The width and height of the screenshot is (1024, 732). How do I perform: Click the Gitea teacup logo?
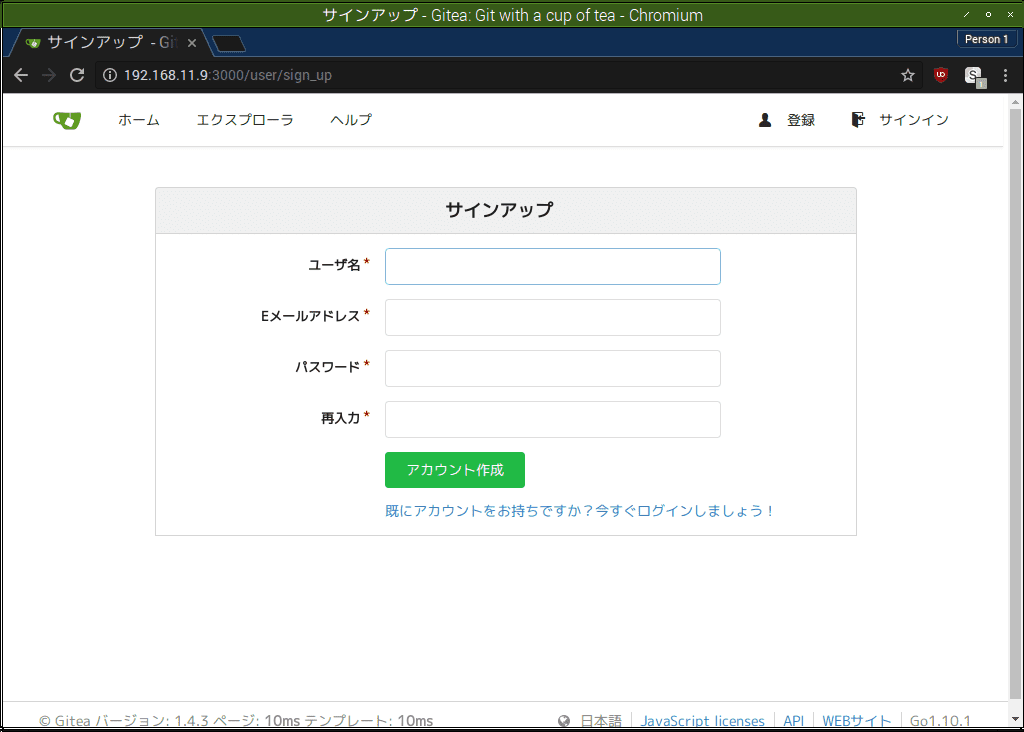click(x=66, y=119)
